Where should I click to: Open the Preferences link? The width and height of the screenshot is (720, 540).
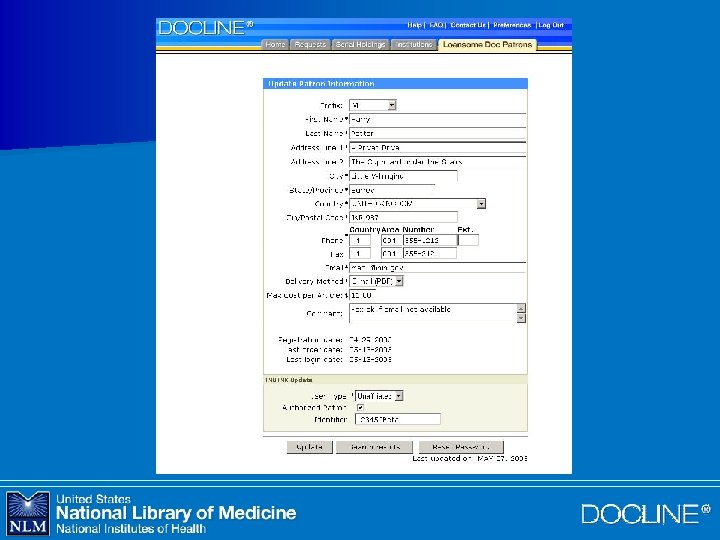tap(512, 25)
